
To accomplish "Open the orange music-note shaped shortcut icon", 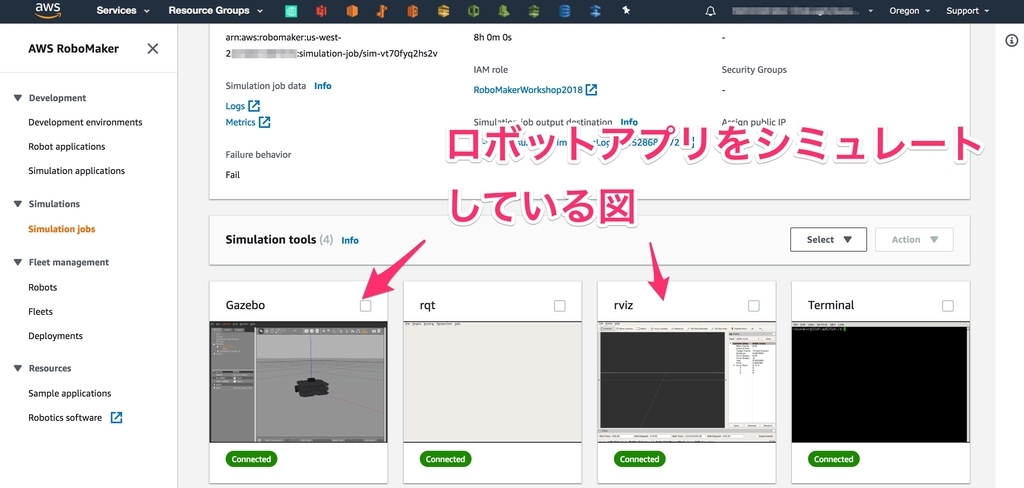I will 383,10.
